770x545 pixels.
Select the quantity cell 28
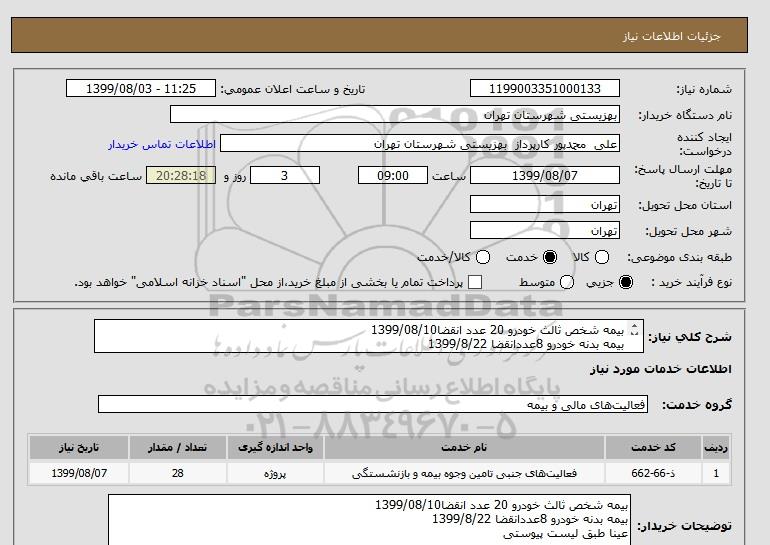click(177, 473)
